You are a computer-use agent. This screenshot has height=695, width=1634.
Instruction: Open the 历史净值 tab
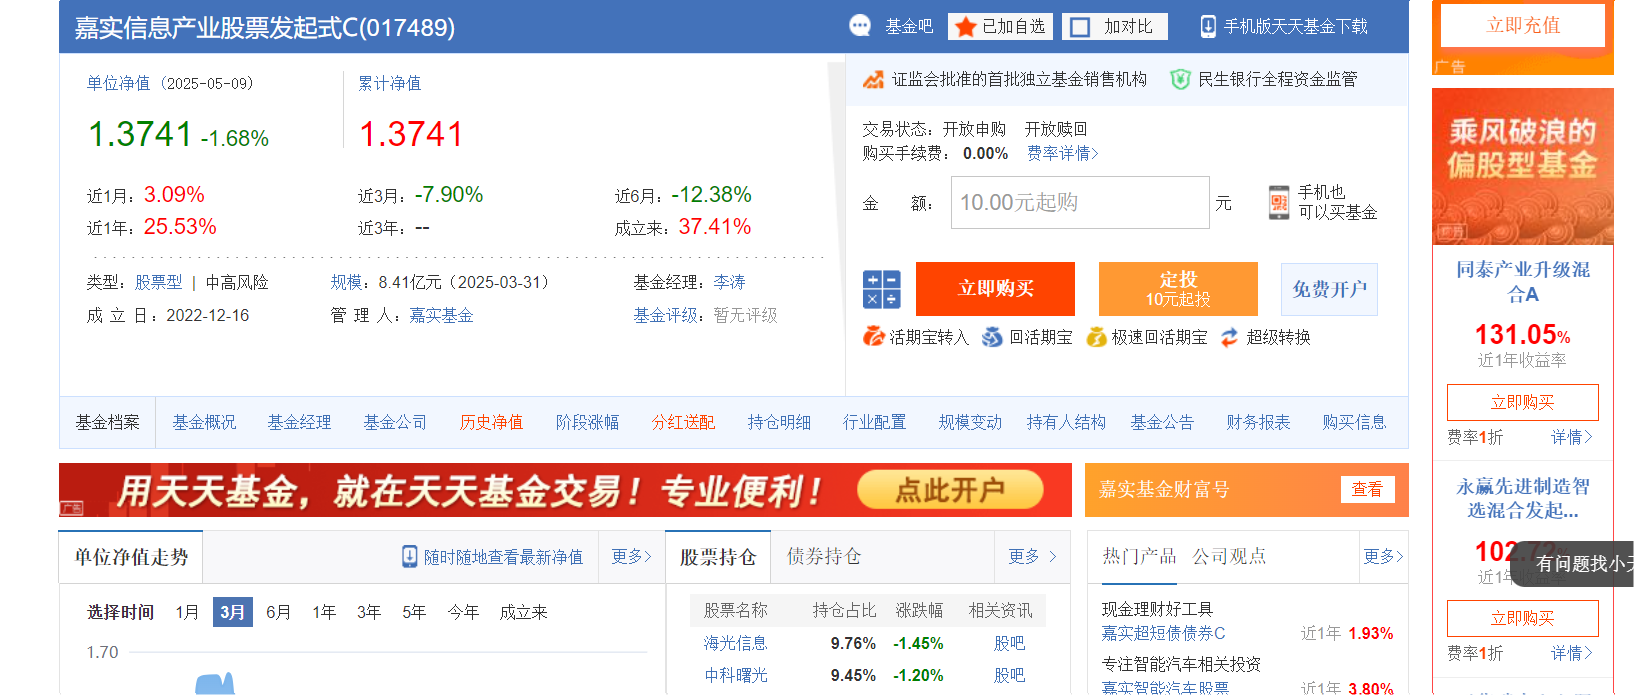point(491,422)
